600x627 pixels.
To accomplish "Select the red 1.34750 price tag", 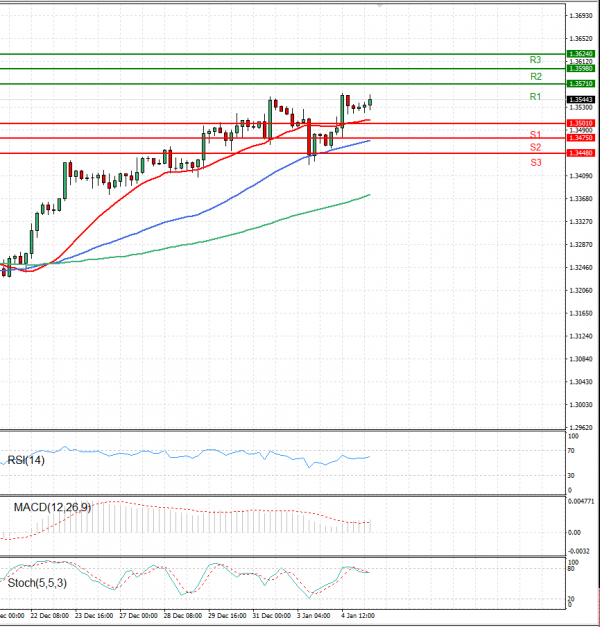I will 581,138.
